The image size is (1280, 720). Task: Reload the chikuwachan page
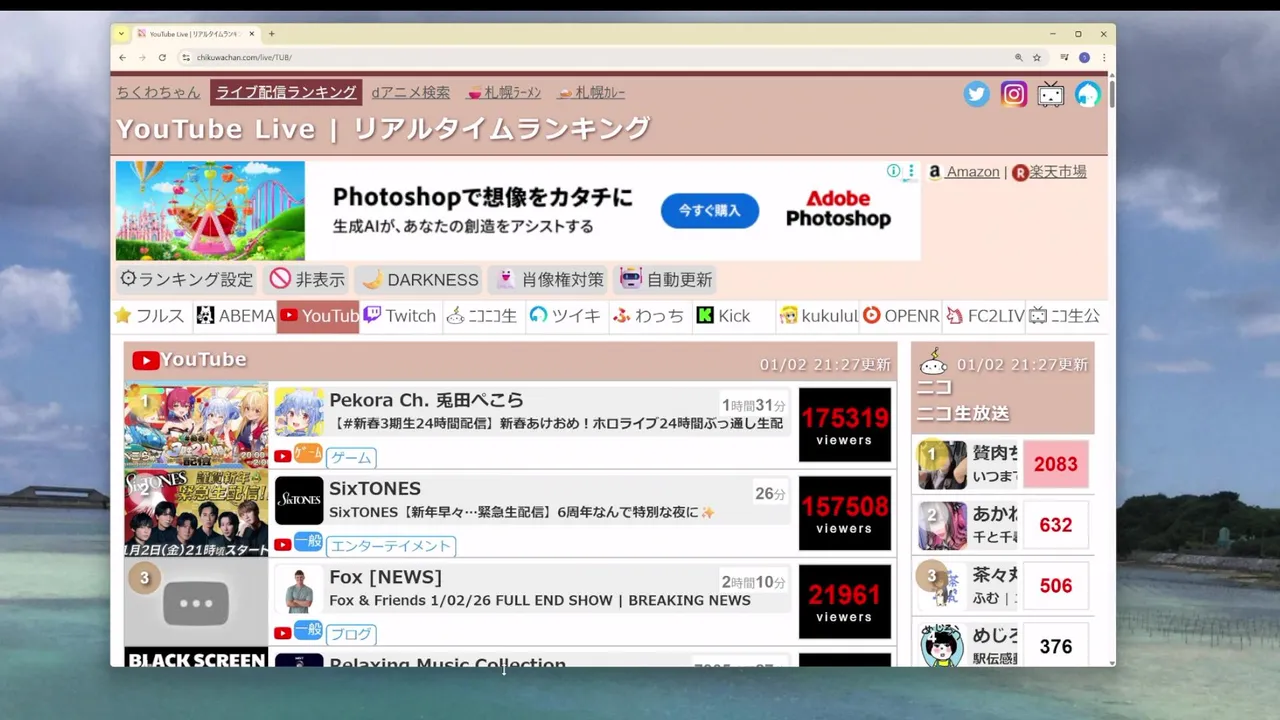coord(162,58)
